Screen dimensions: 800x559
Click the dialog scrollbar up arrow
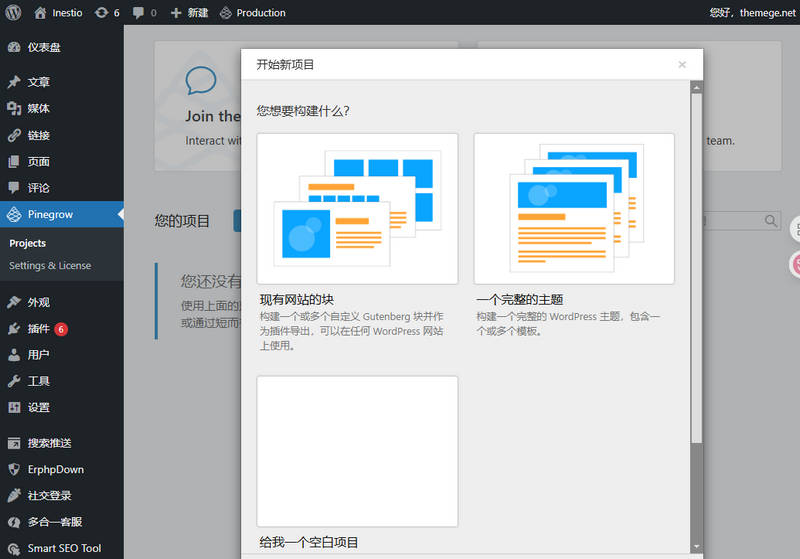tap(696, 87)
